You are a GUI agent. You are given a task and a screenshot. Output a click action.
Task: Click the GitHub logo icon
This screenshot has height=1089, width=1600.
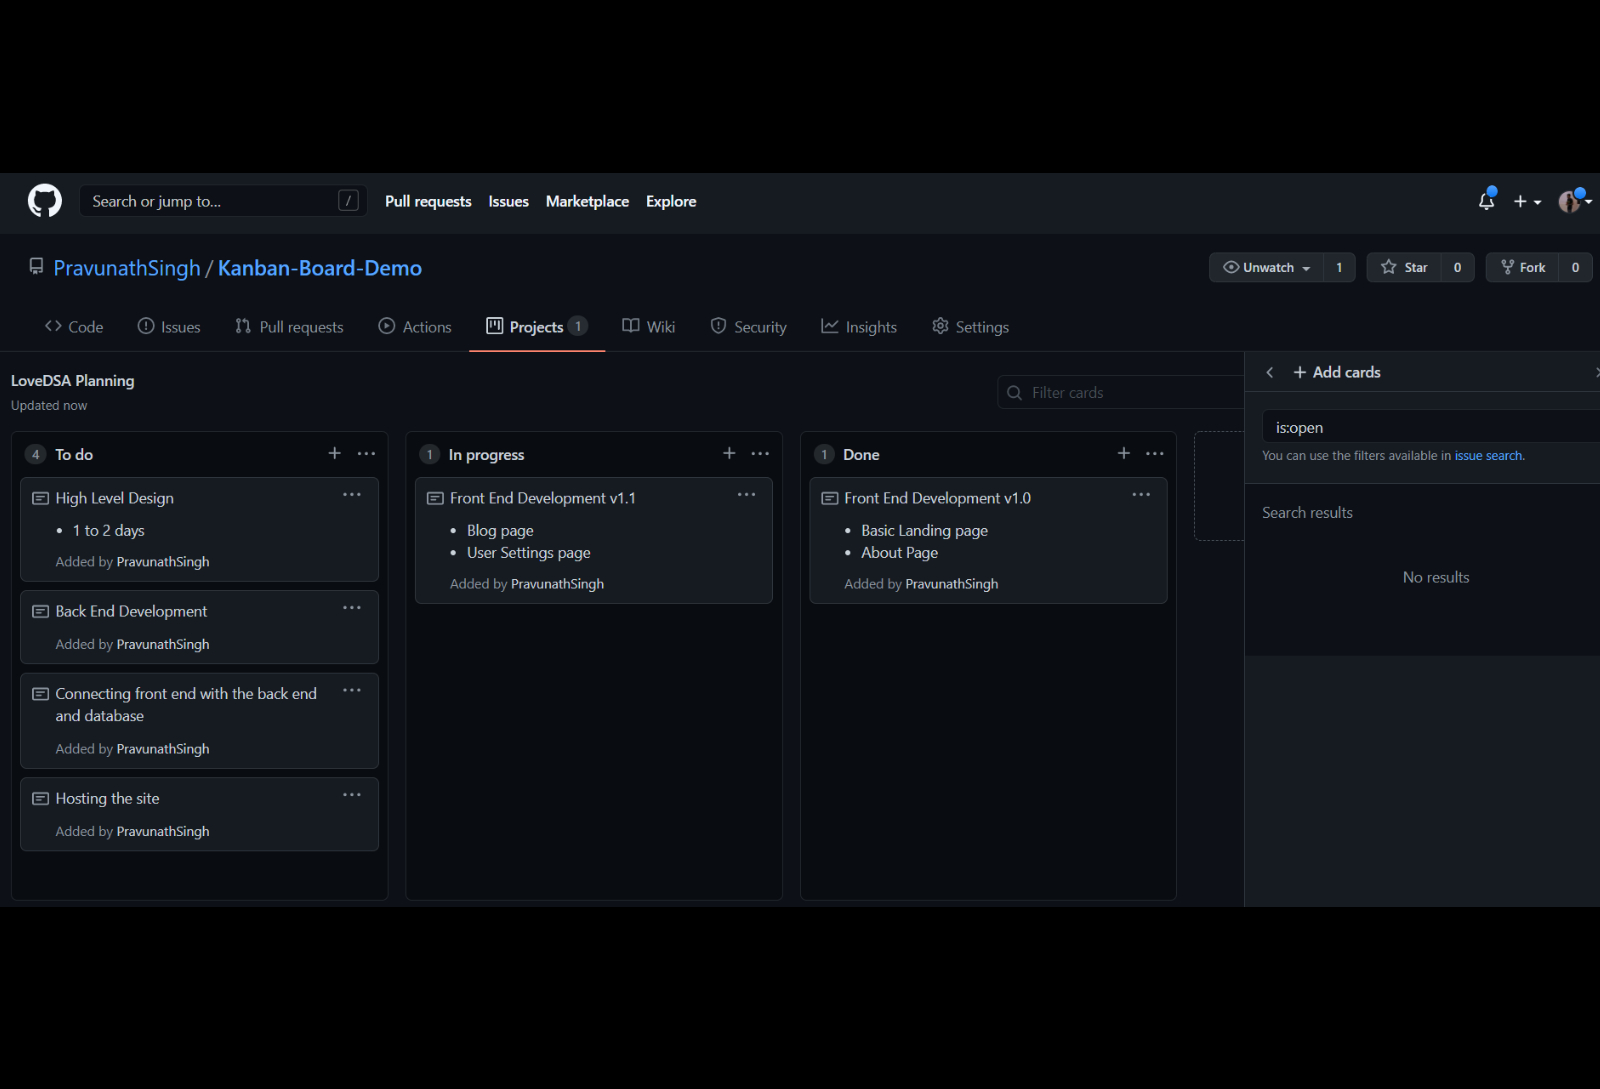(45, 201)
